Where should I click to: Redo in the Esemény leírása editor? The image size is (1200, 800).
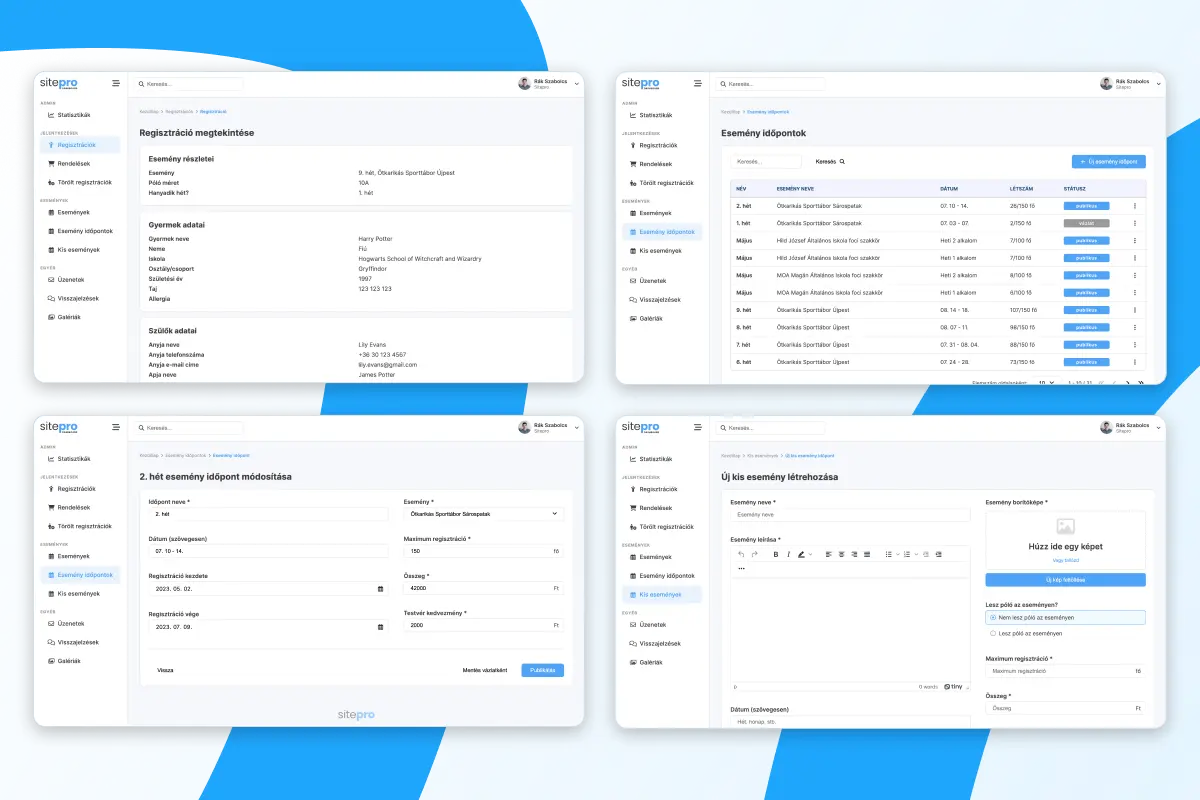754,554
